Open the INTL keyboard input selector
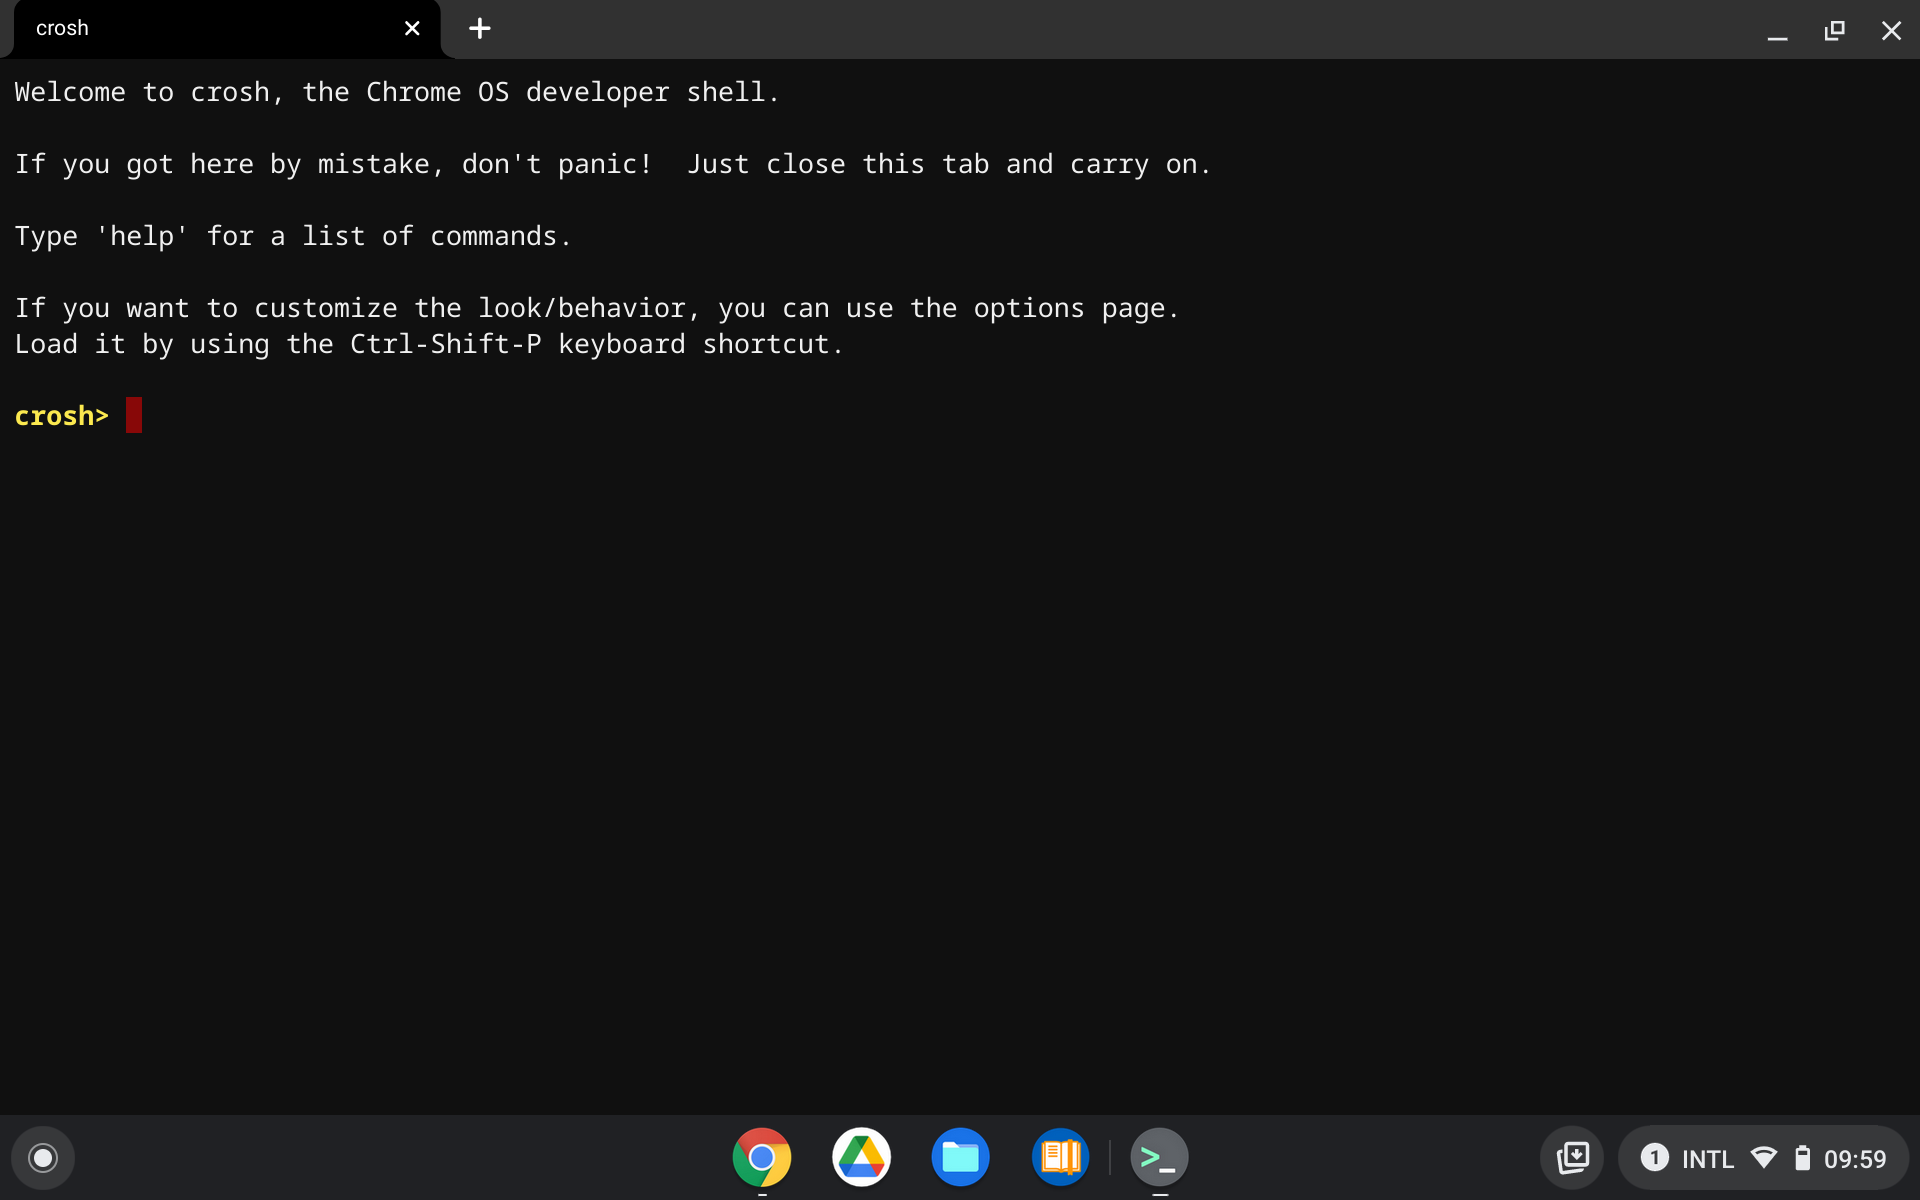1920x1200 pixels. pos(1708,1159)
